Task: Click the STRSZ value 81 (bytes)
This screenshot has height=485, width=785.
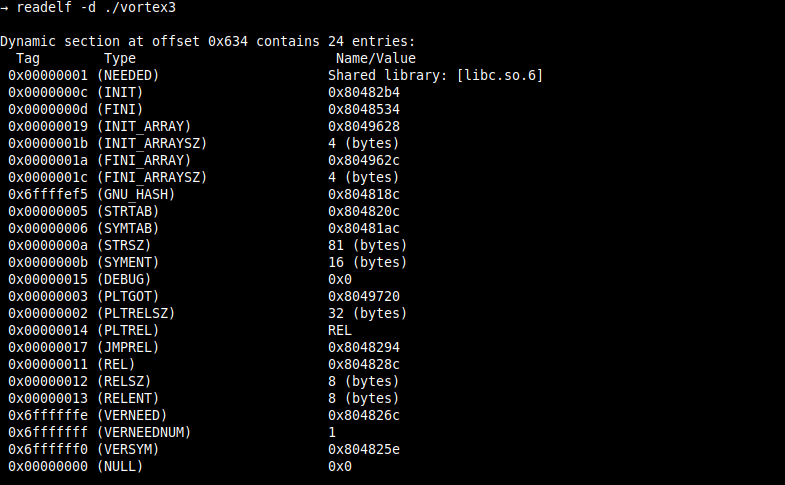Action: click(365, 246)
